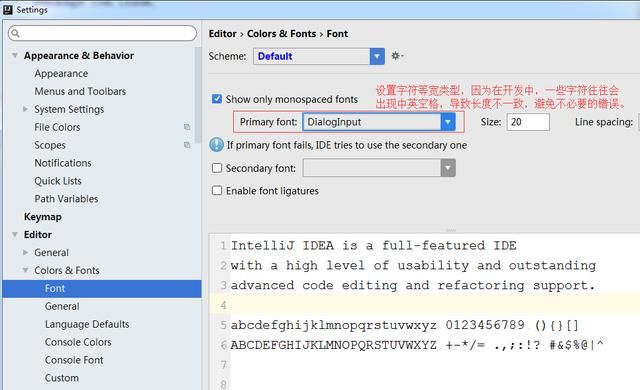Click preview line of uppercase alphabet
640x390 pixels.
tap(417, 345)
